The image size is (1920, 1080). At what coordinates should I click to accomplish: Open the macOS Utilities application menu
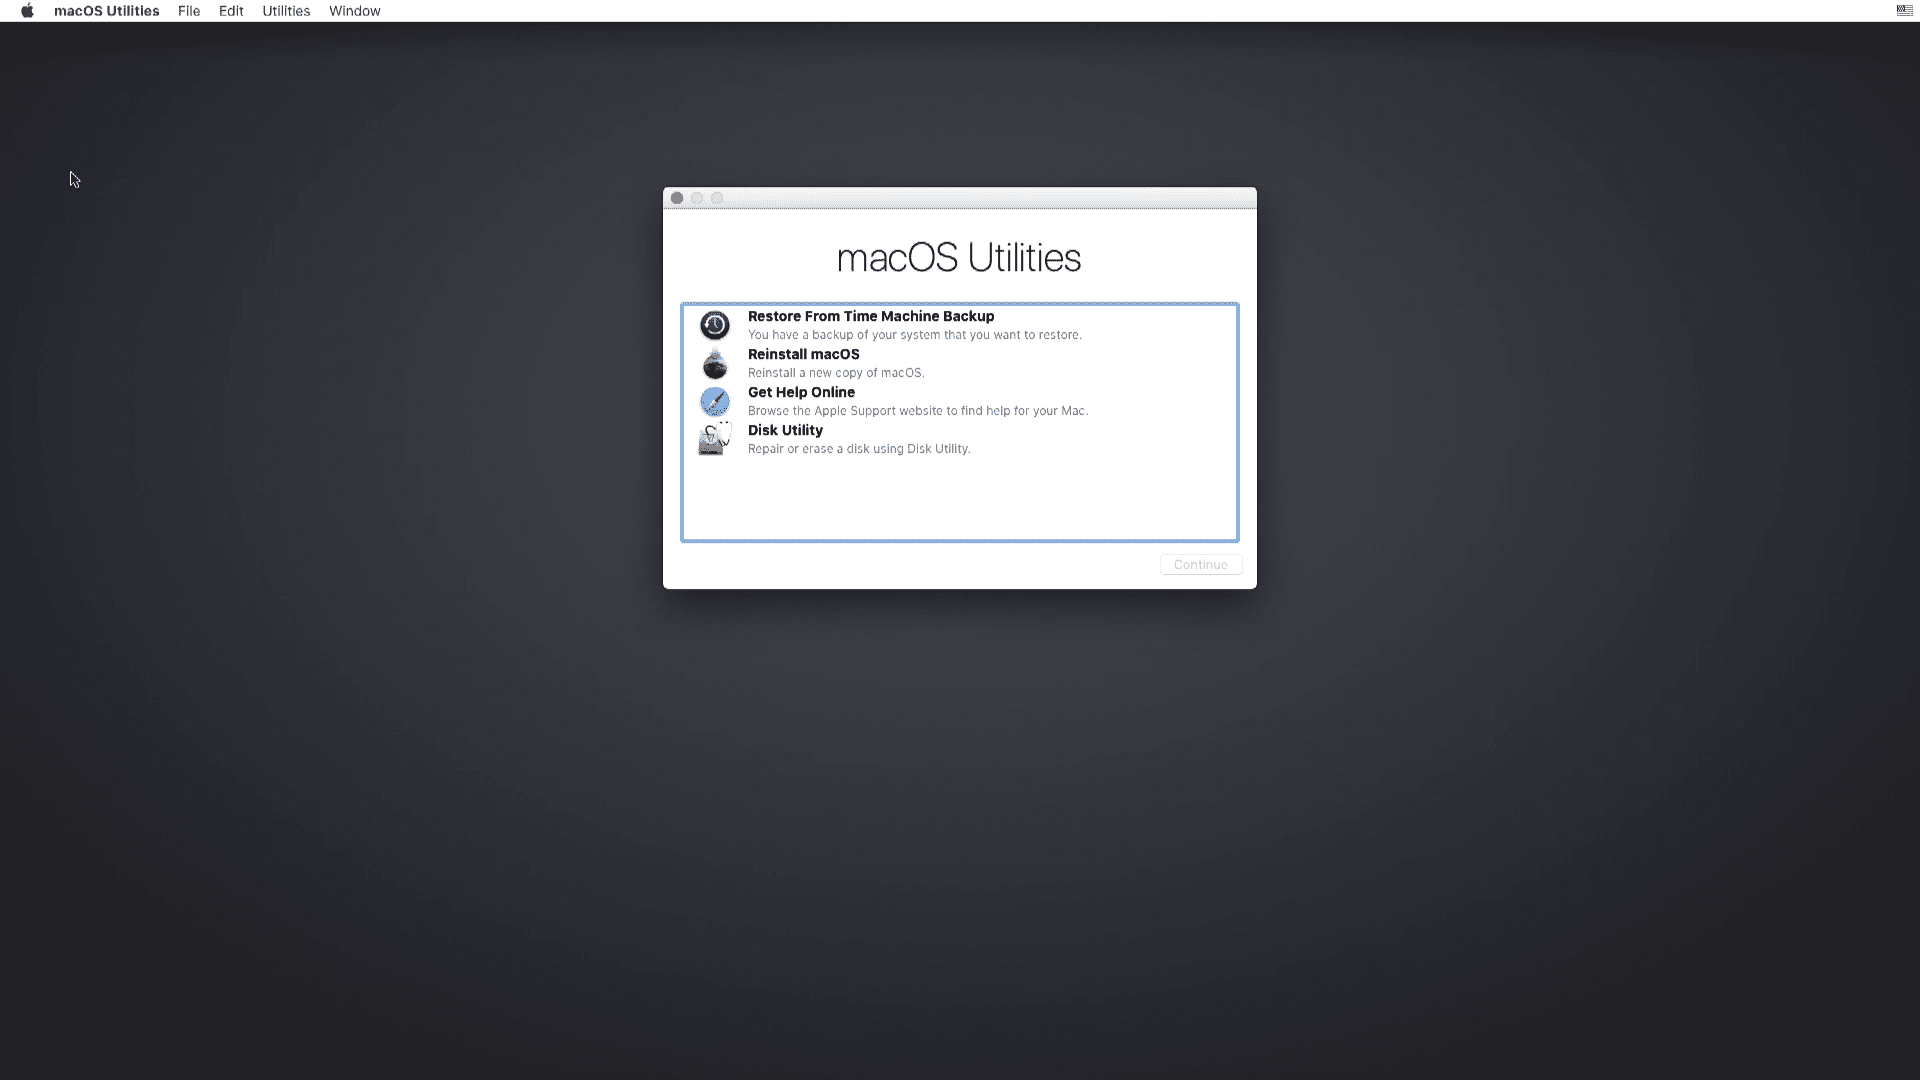(106, 11)
